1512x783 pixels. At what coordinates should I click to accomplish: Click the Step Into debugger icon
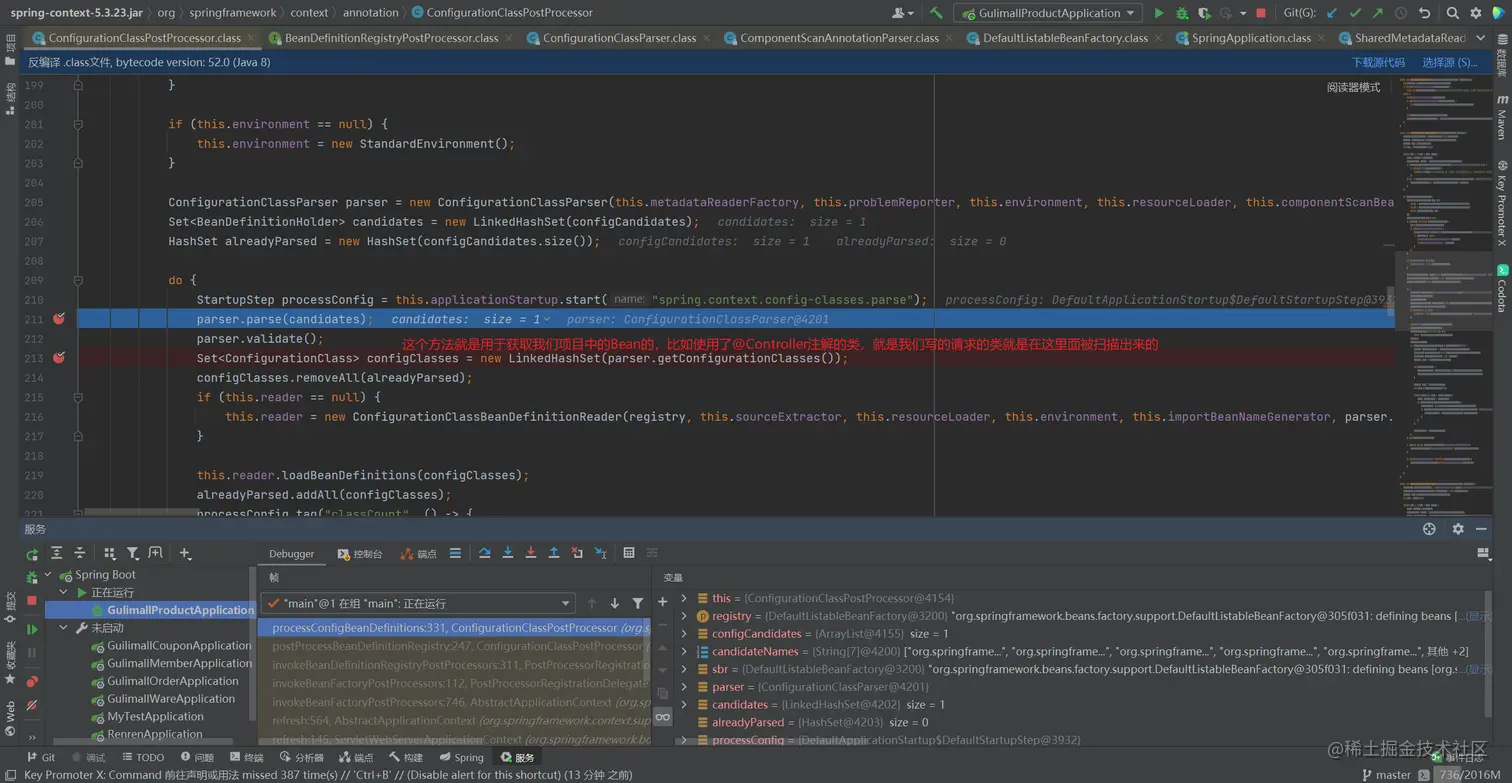508,553
